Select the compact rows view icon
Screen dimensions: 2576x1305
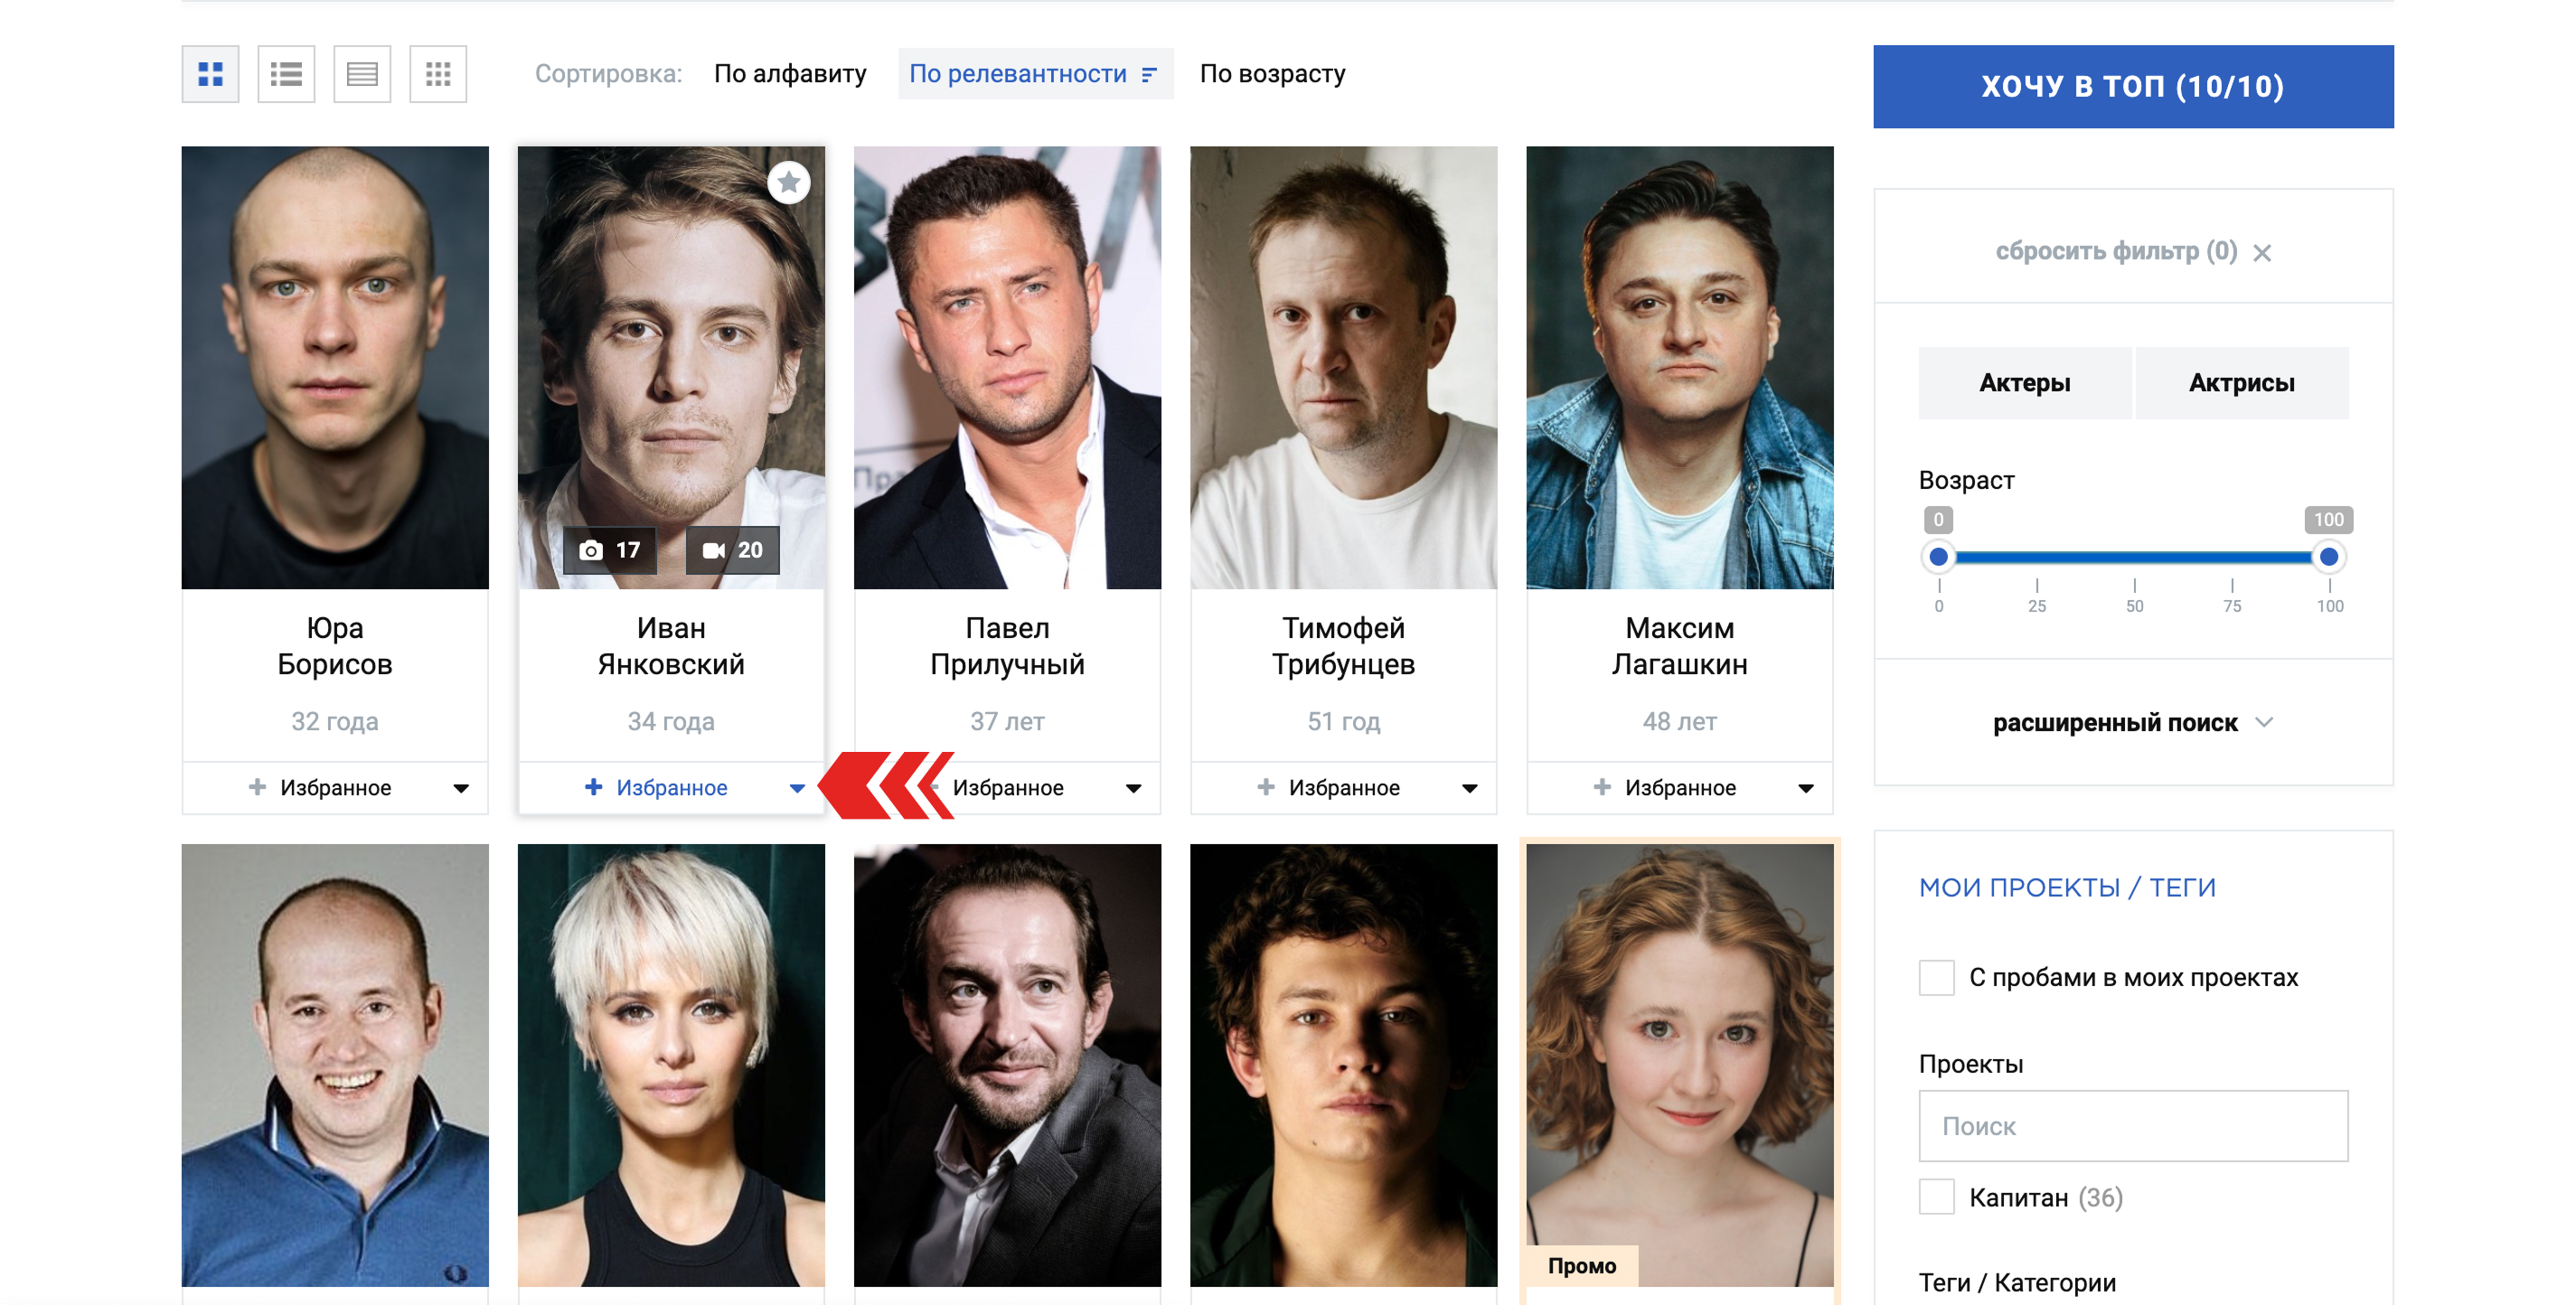[362, 74]
